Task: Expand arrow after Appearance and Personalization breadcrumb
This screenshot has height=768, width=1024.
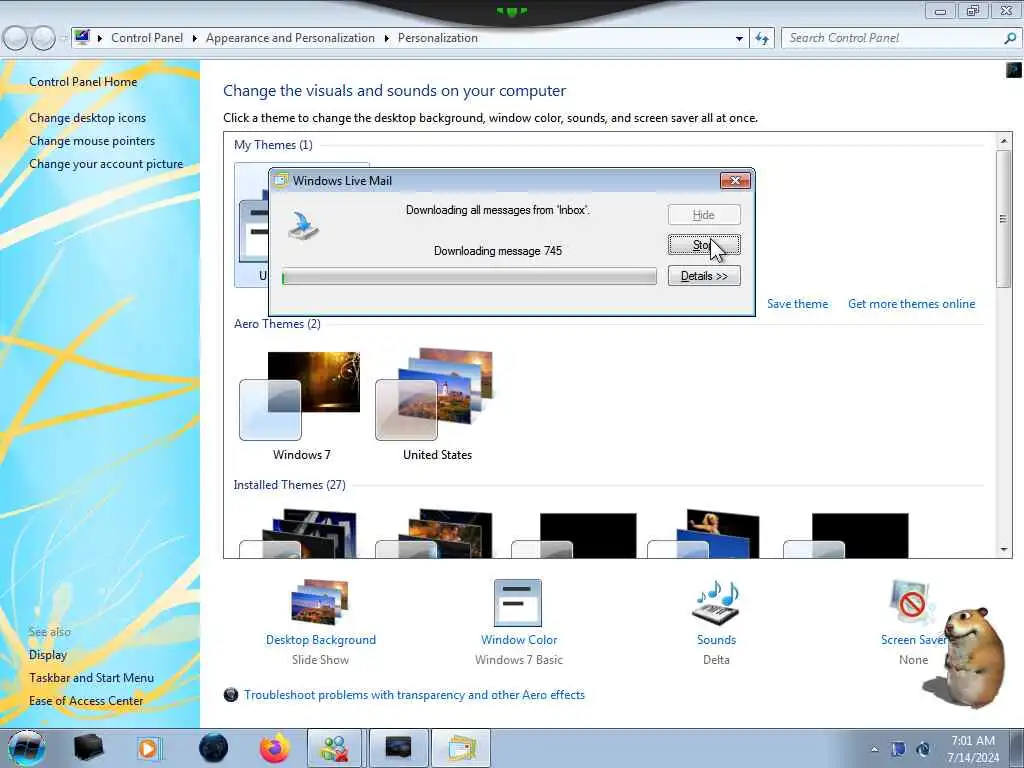Action: 387,38
